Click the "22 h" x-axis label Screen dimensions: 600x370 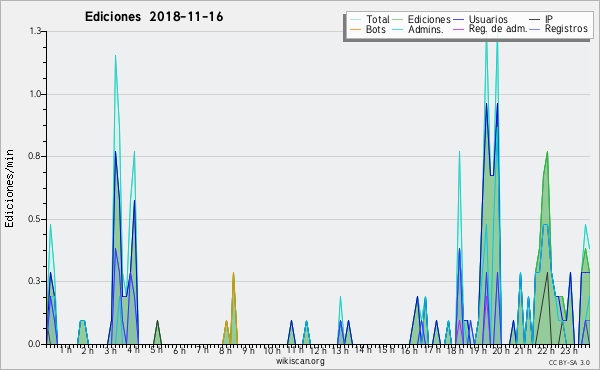546,351
